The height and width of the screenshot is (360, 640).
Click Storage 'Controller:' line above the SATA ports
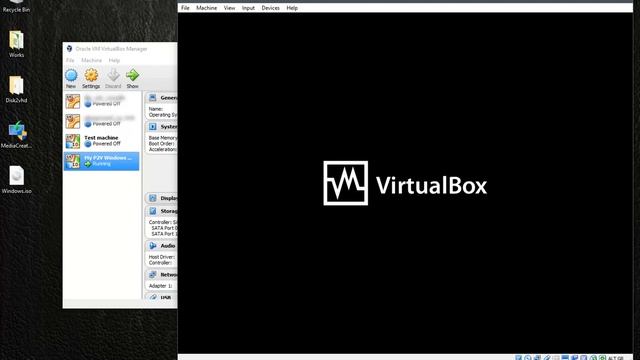(x=163, y=222)
